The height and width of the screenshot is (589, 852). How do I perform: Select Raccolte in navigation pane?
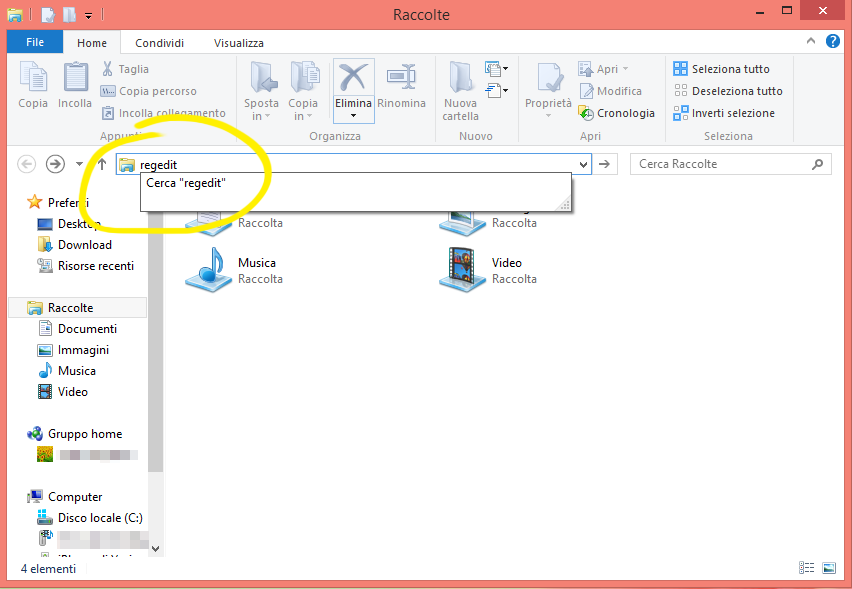coord(78,308)
